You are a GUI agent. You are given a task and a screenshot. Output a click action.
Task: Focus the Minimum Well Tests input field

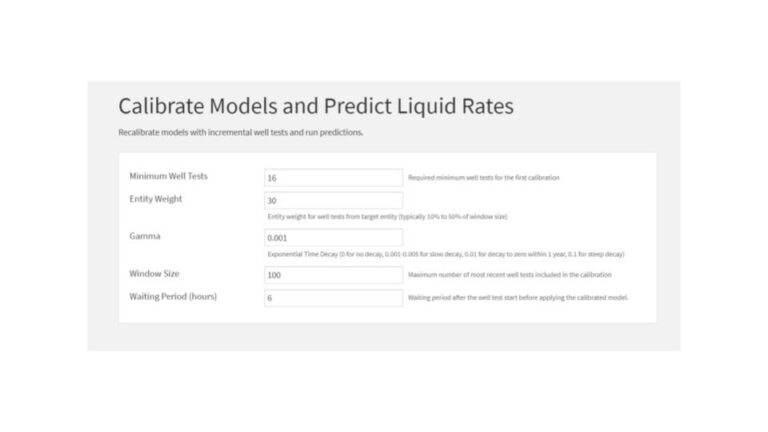click(x=334, y=178)
